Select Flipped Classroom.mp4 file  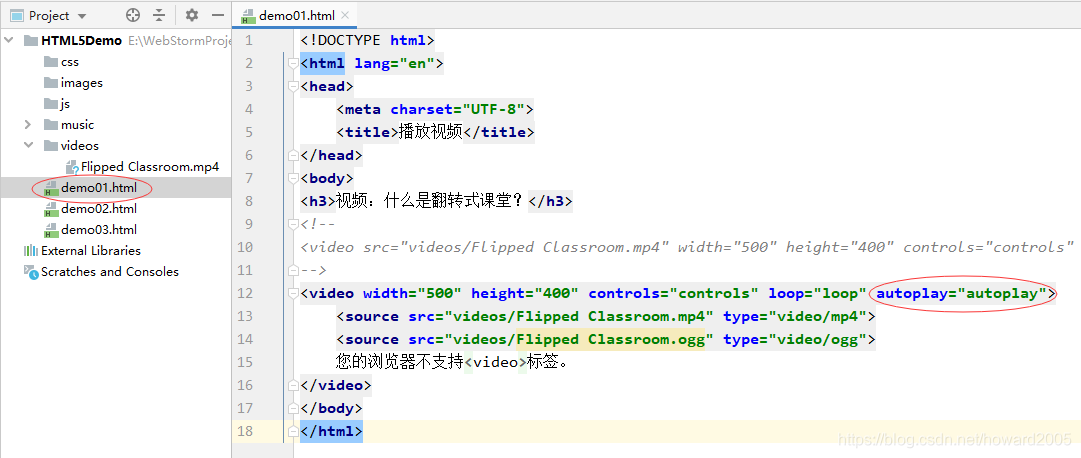click(150, 167)
